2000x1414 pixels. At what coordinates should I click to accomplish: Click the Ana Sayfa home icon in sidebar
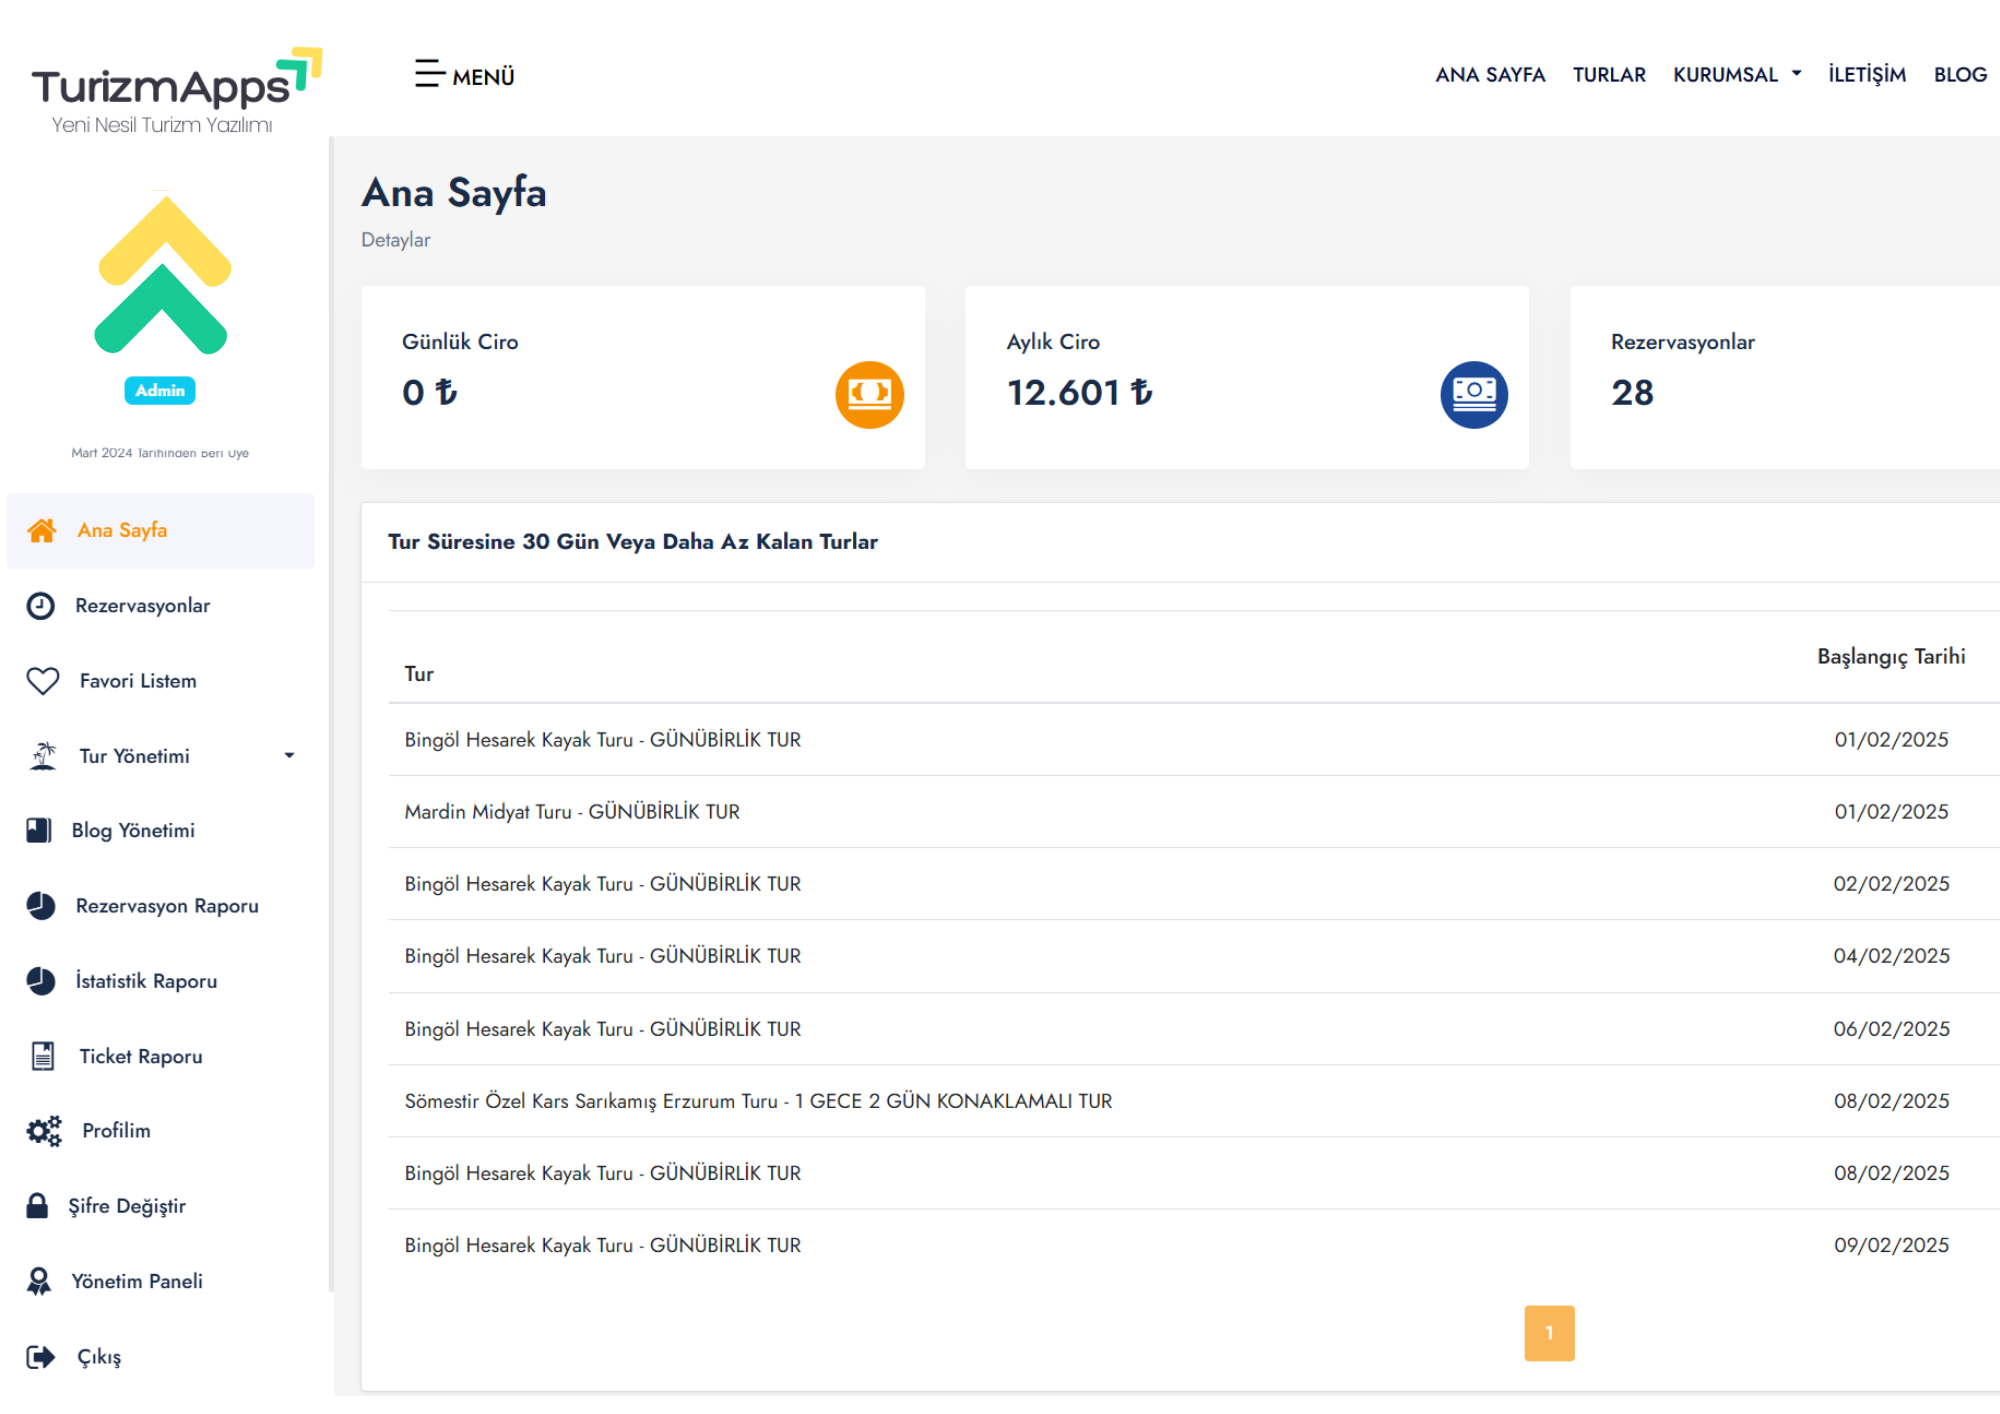click(42, 531)
